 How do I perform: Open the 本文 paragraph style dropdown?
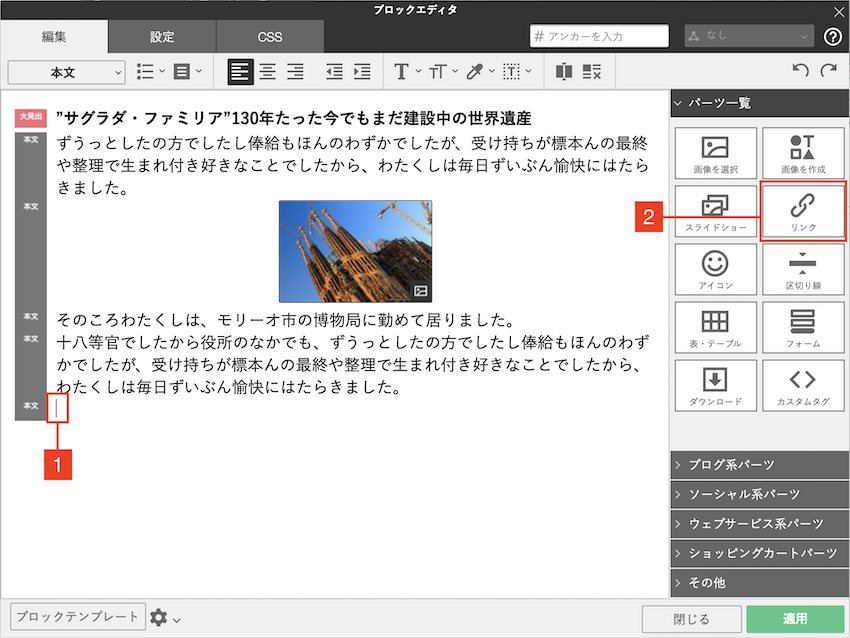(66, 72)
